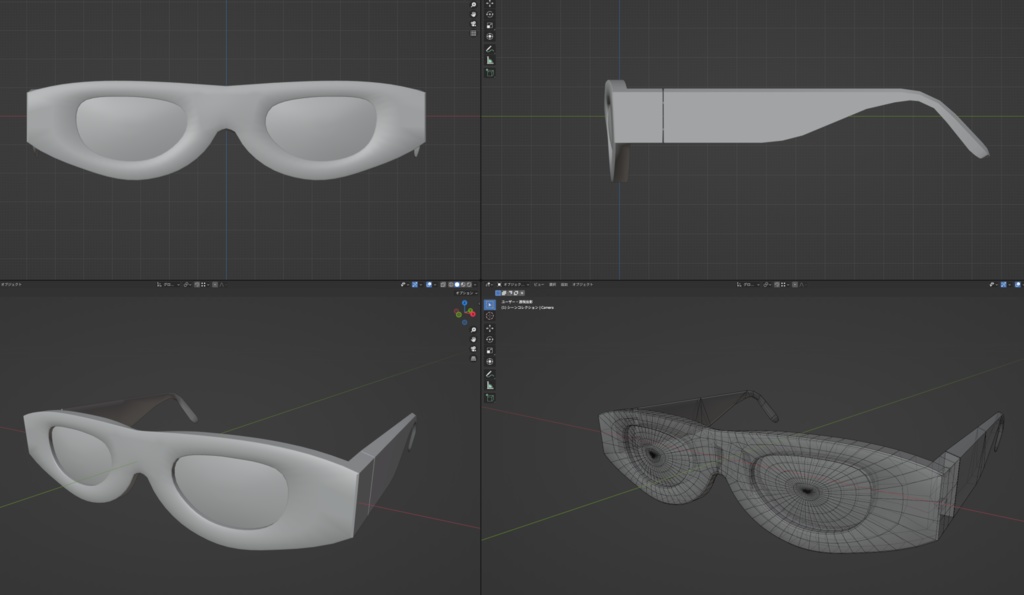
Task: Open the ビュー menu
Action: pyautogui.click(x=538, y=285)
